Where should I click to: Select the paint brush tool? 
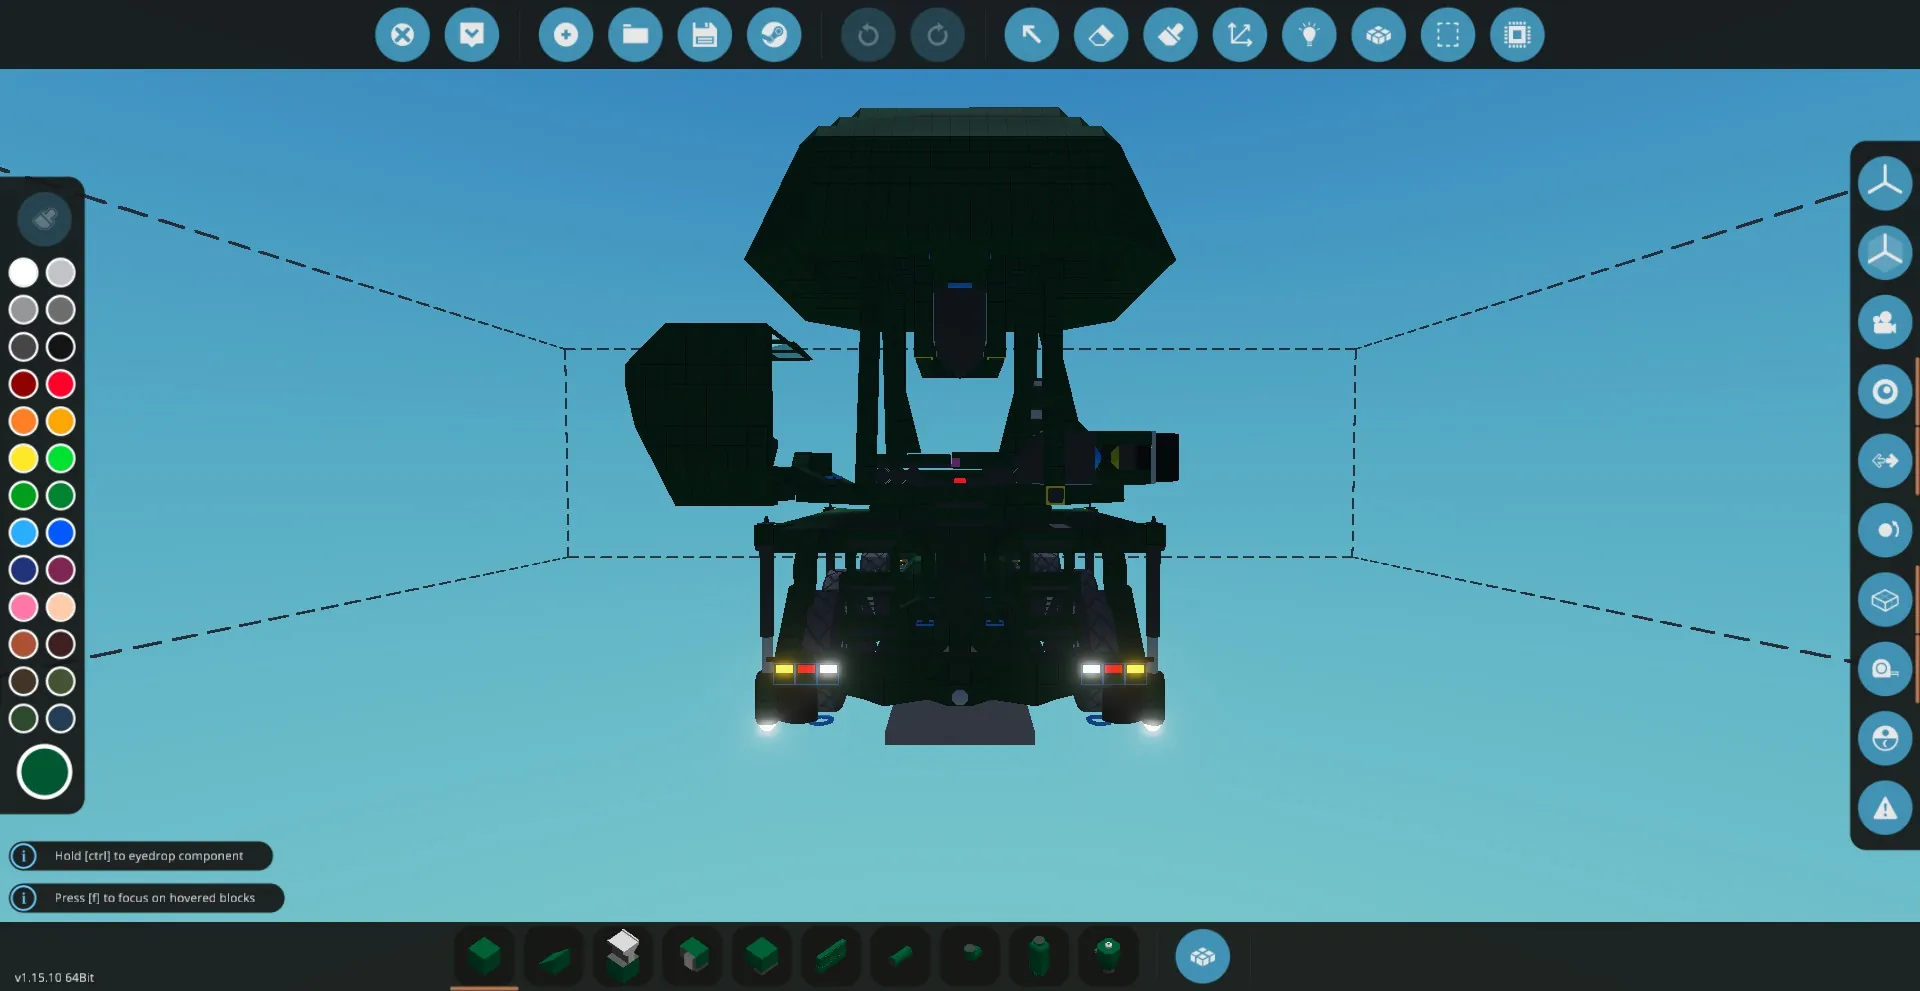click(x=1170, y=35)
